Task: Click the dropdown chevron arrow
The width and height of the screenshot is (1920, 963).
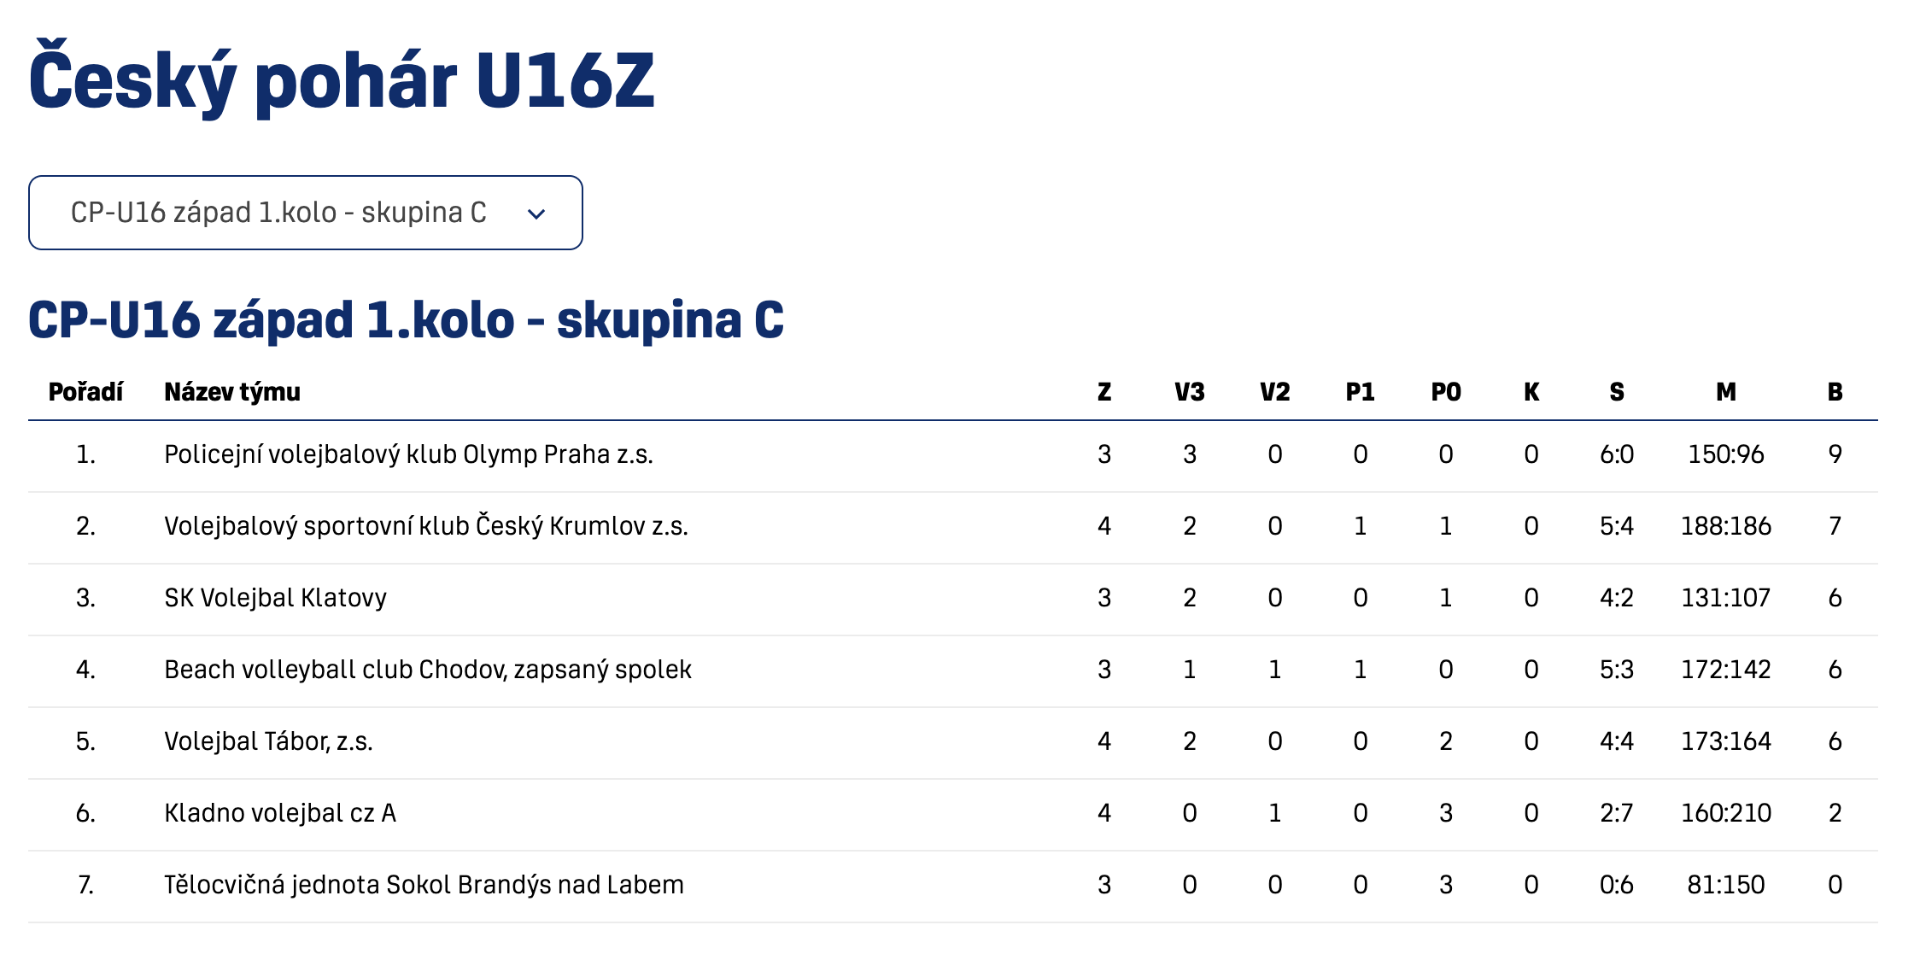Action: pos(536,214)
